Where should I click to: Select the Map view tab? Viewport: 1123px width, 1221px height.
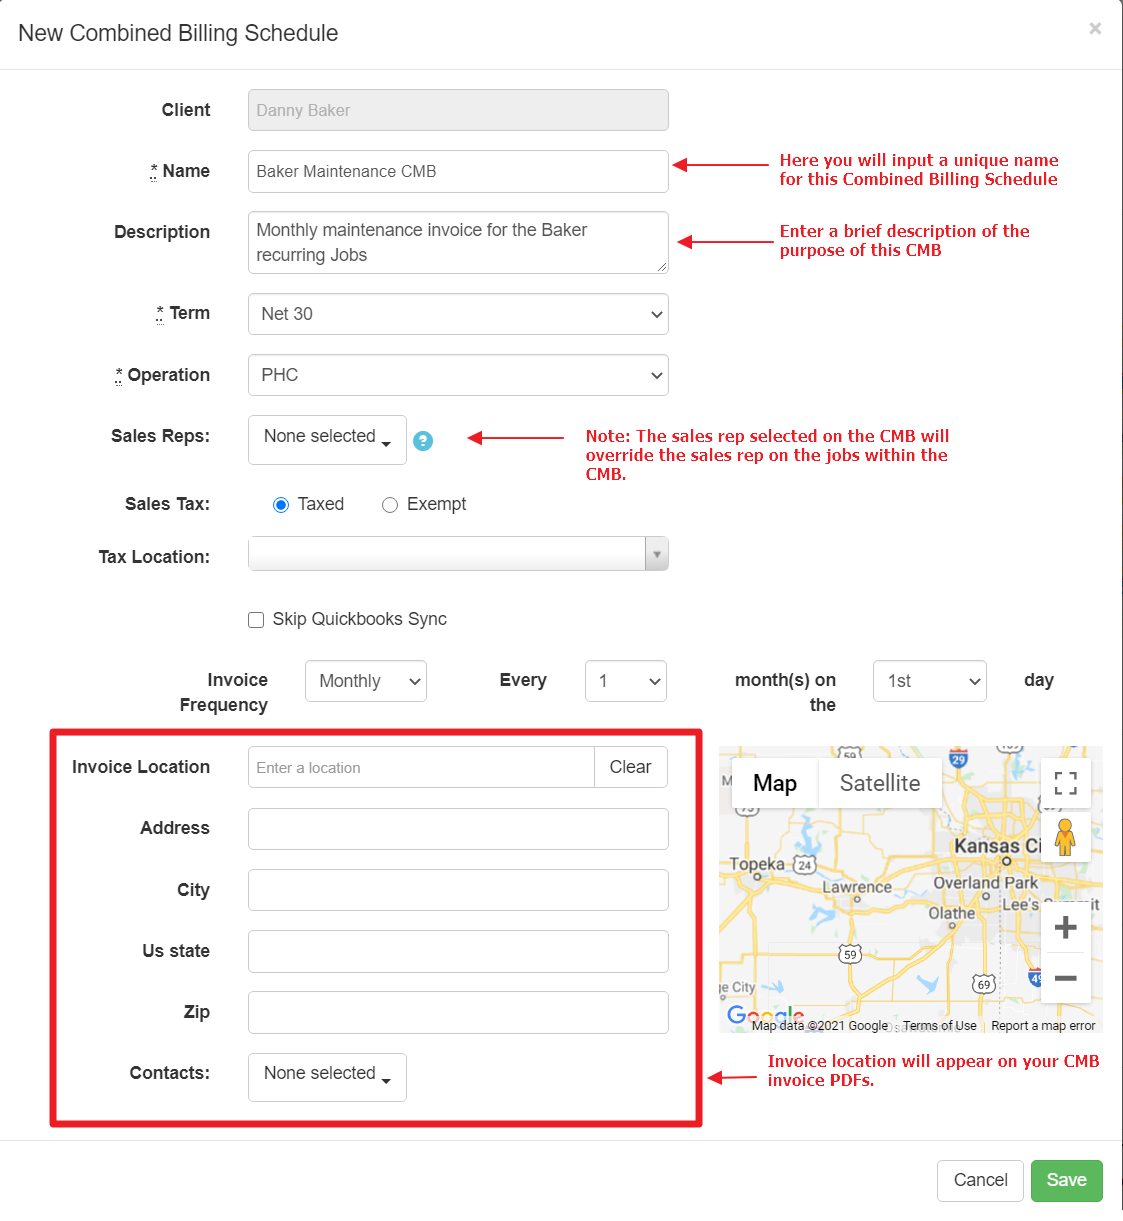[x=774, y=783]
